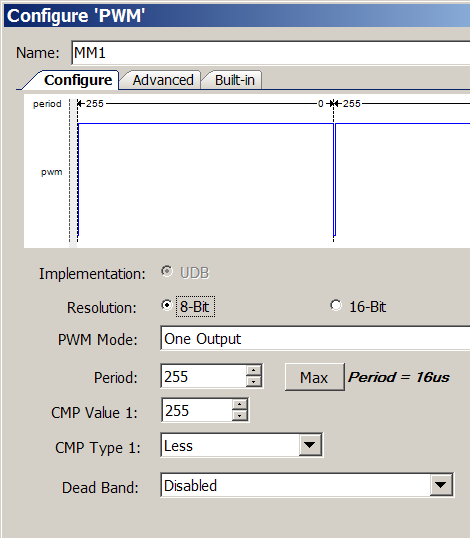Image resolution: width=470 pixels, height=538 pixels.
Task: Decrease Period with the down arrow
Action: point(254,382)
